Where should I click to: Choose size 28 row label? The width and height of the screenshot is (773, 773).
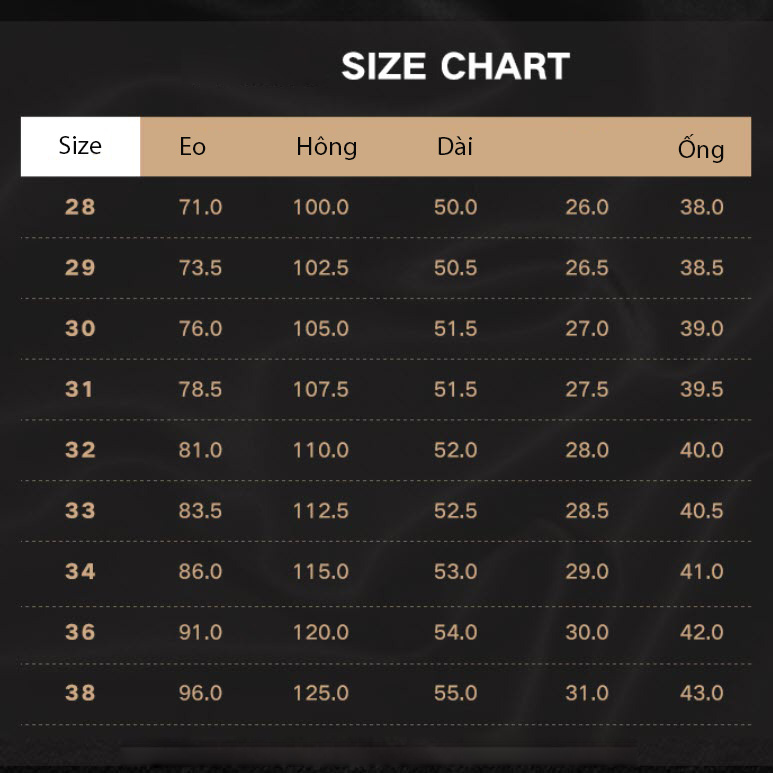[80, 207]
